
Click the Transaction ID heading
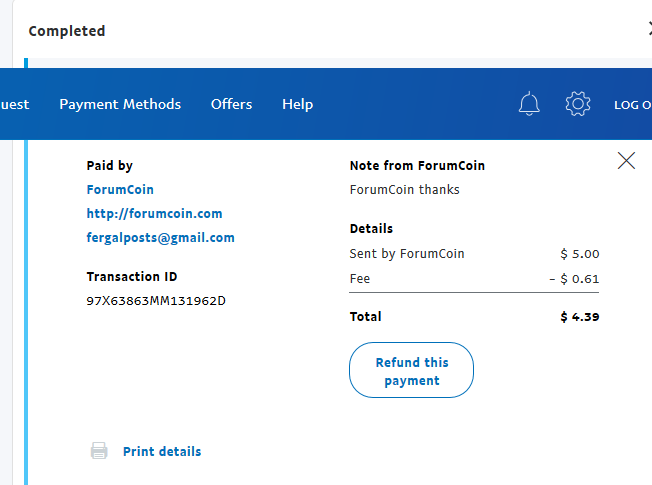click(x=132, y=277)
